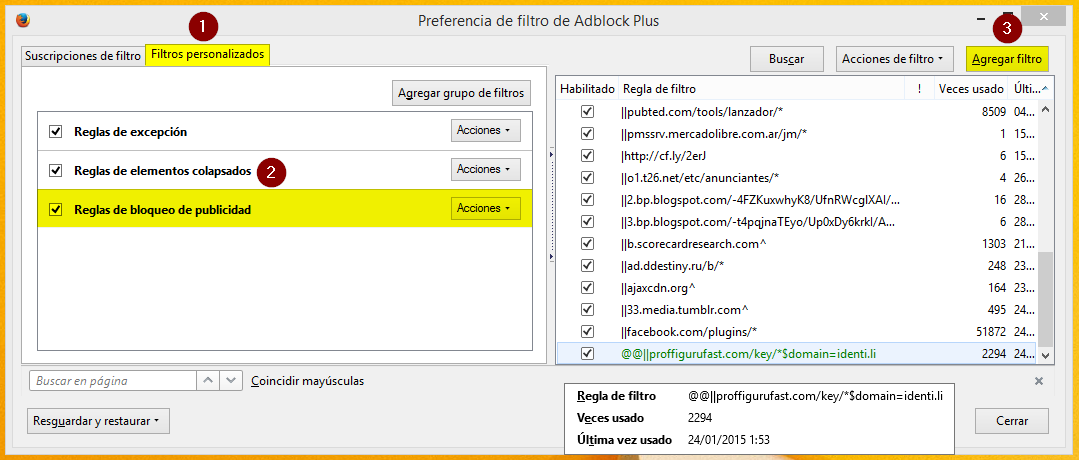This screenshot has height=460, width=1079.
Task: Click the 8509 usage count cell
Action: point(994,112)
